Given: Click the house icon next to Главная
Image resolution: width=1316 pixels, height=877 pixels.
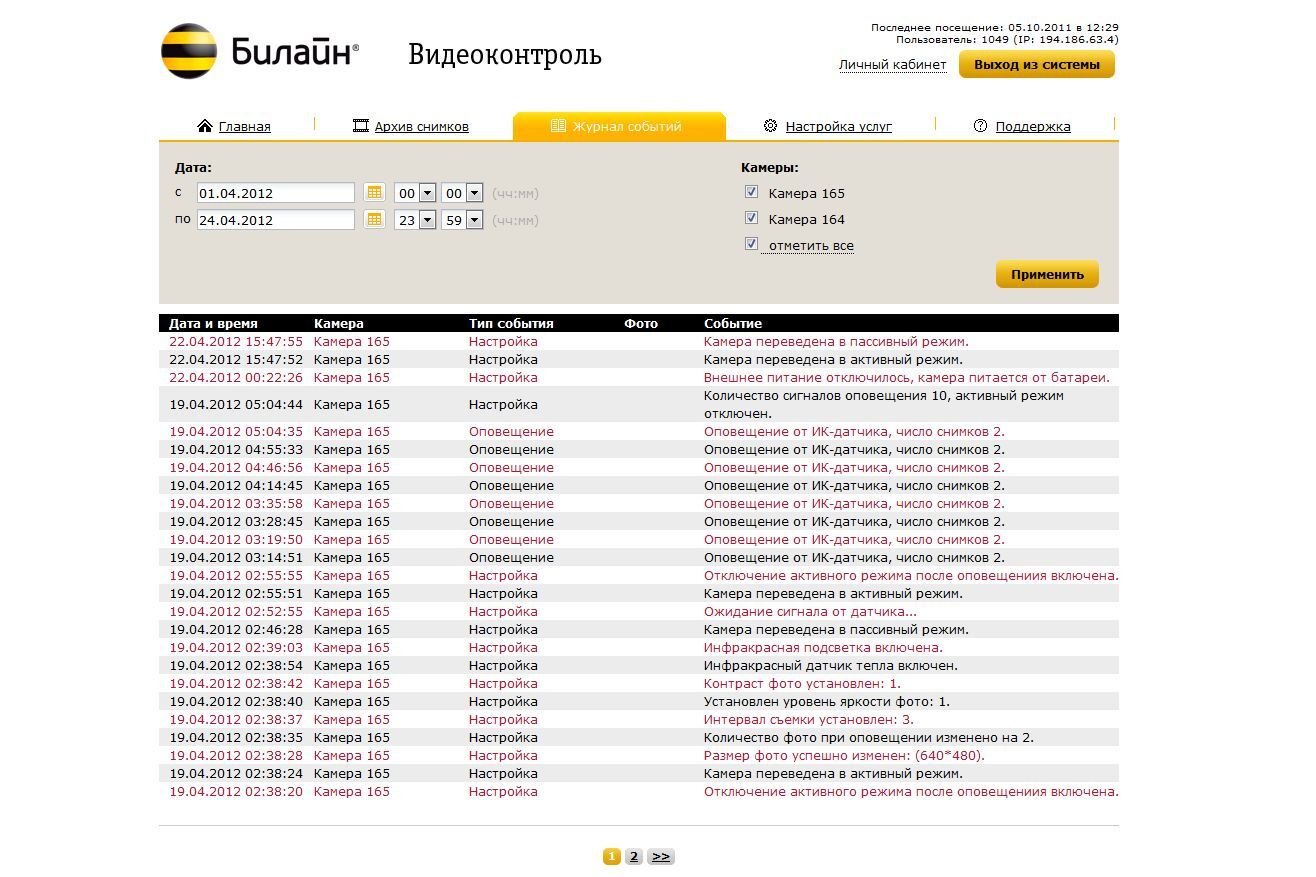Looking at the screenshot, I should (205, 126).
